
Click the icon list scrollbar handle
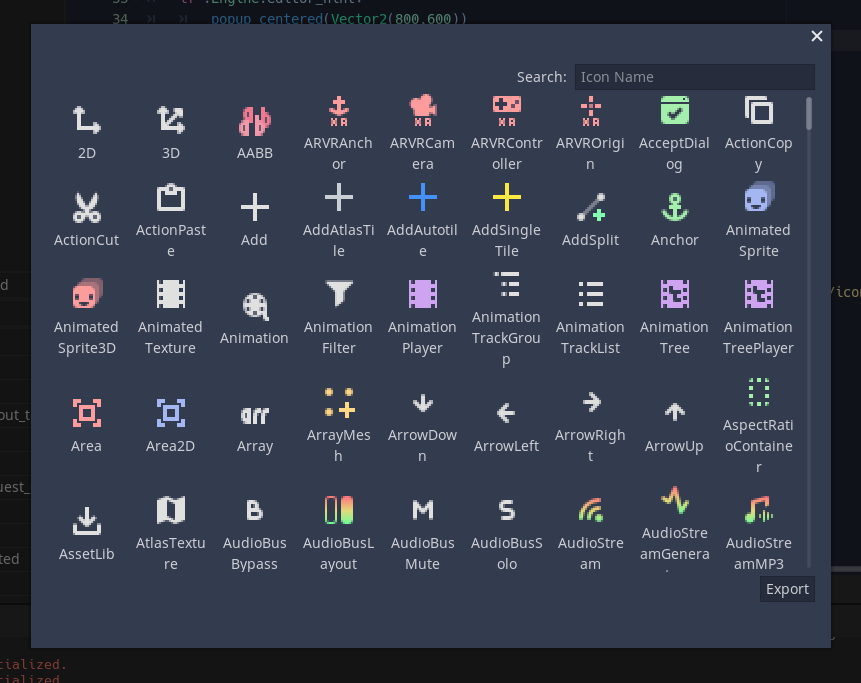point(808,114)
